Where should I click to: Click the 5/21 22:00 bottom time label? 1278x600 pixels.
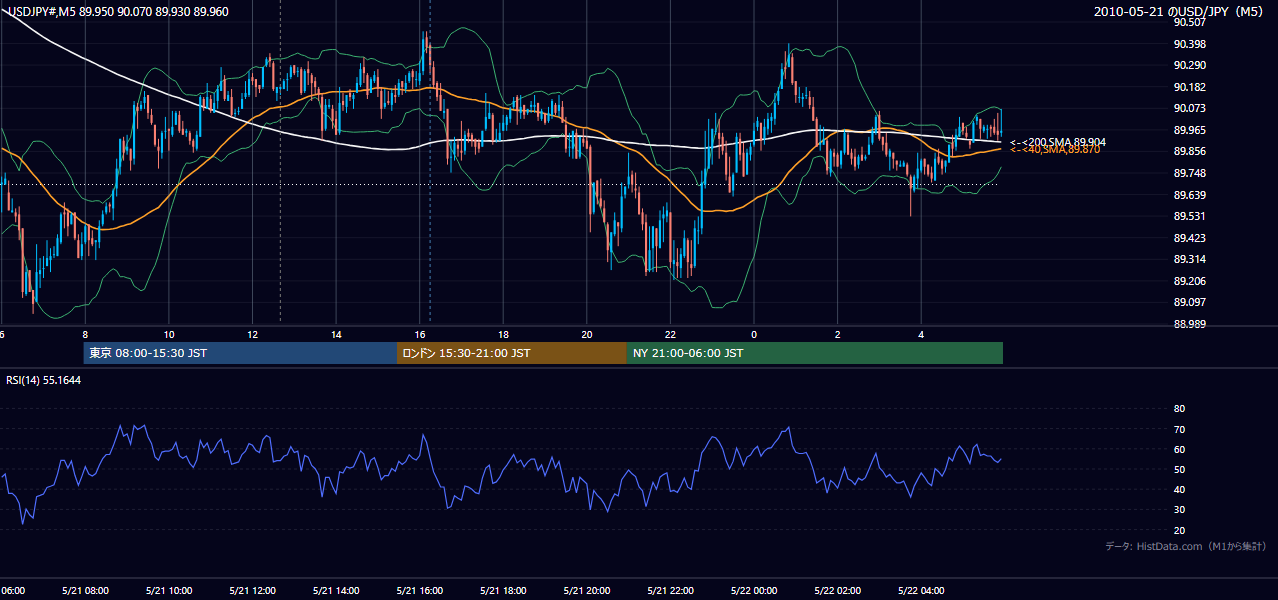tap(670, 591)
